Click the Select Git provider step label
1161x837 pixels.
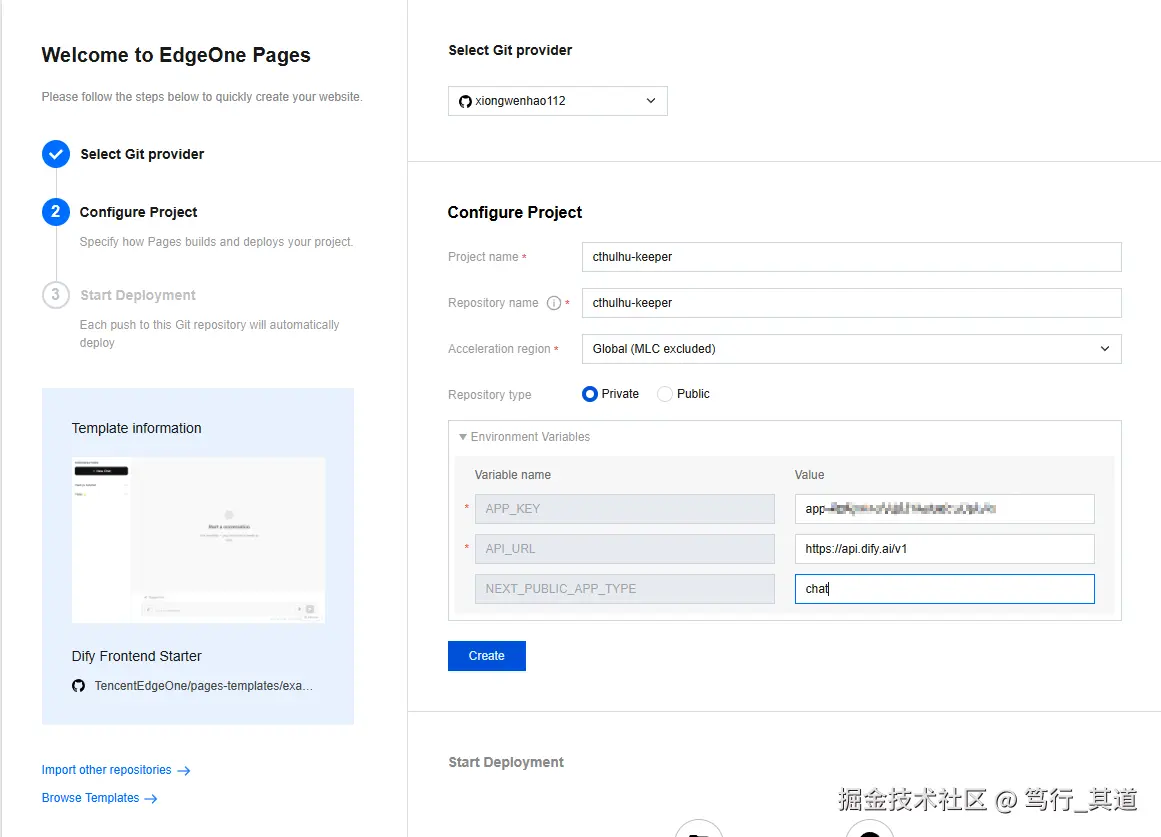click(x=142, y=154)
